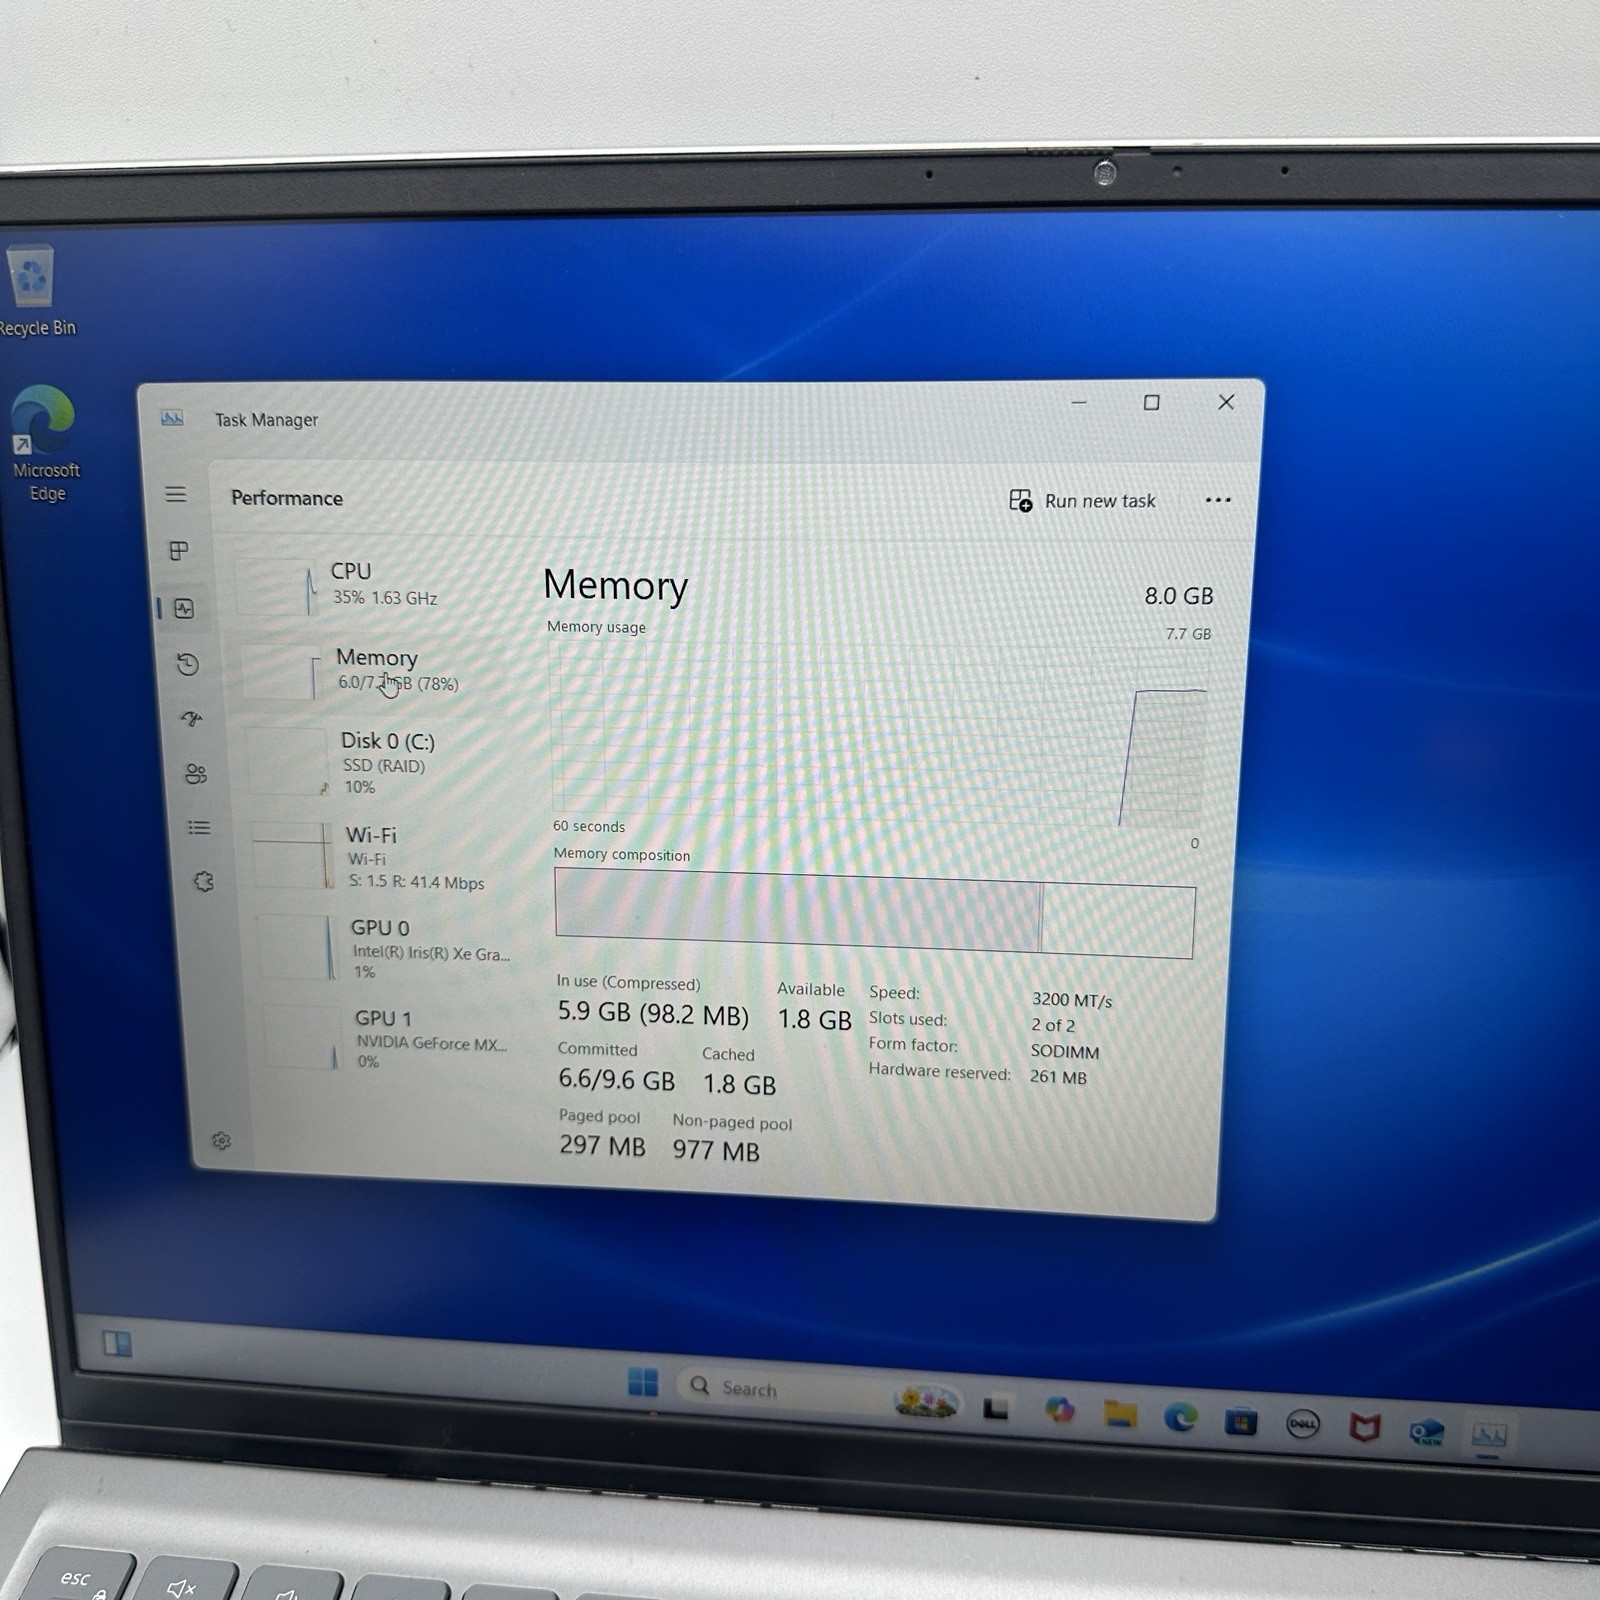Click the In use 5.9 GB (98.2 MB) value
1600x1600 pixels.
pos(653,1013)
